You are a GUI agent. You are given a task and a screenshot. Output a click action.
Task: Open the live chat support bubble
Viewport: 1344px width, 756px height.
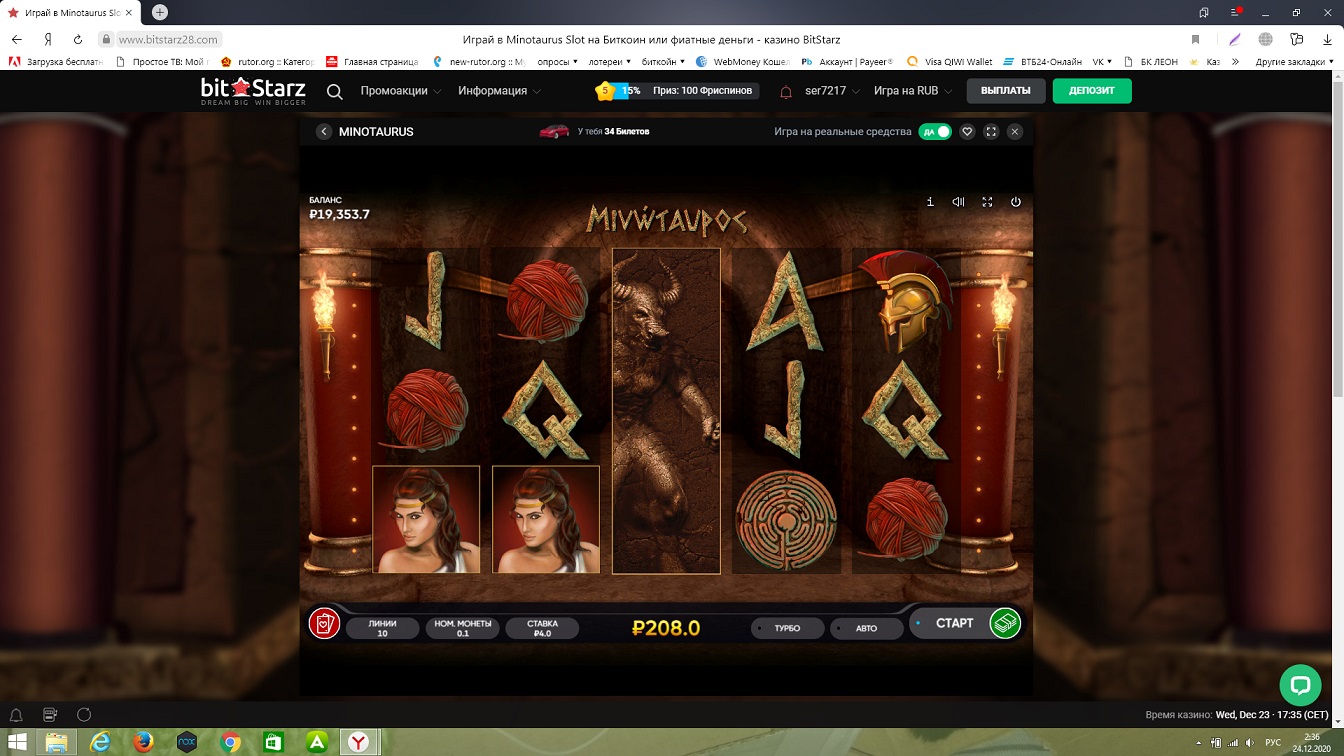click(x=1300, y=685)
